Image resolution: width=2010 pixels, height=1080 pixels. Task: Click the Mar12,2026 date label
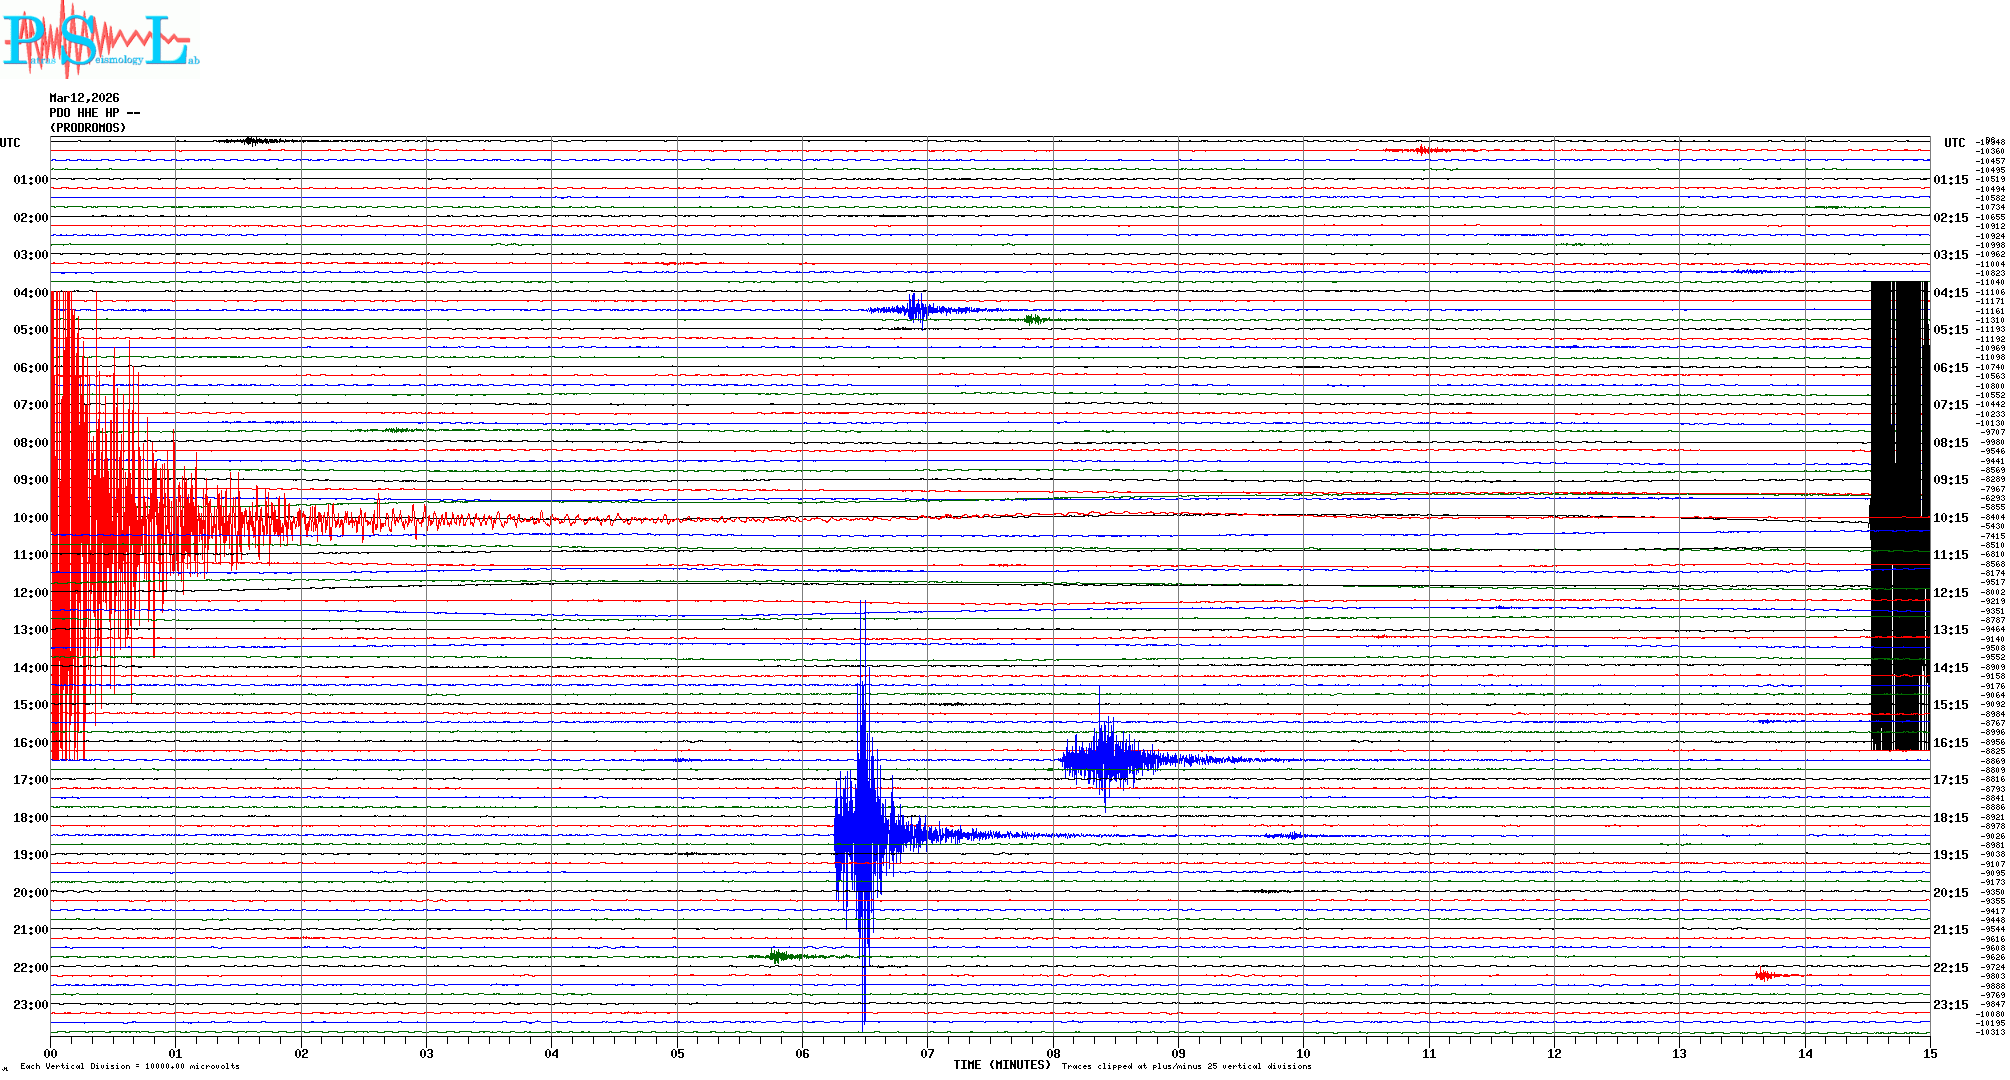pos(84,98)
